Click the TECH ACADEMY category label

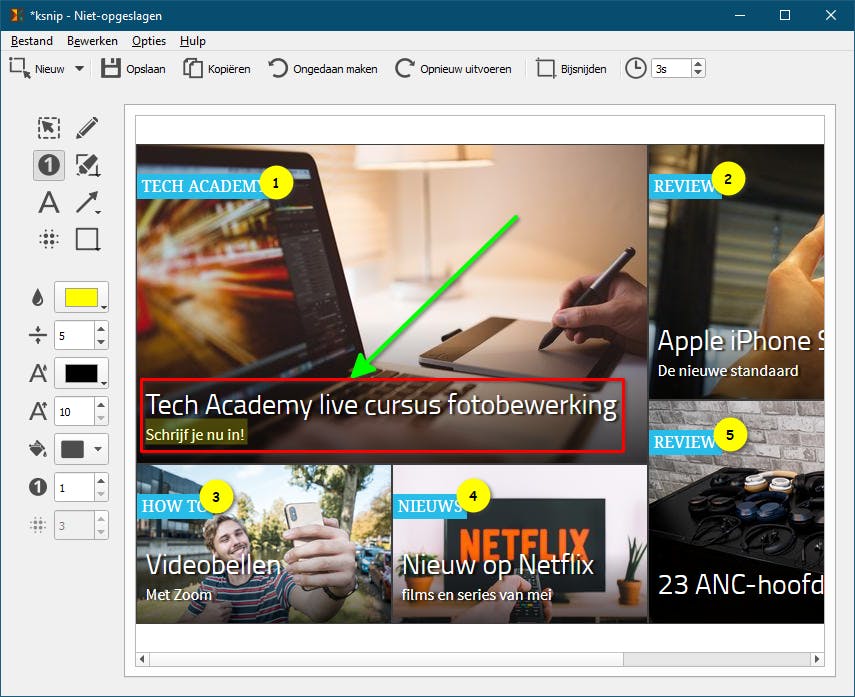tap(201, 186)
